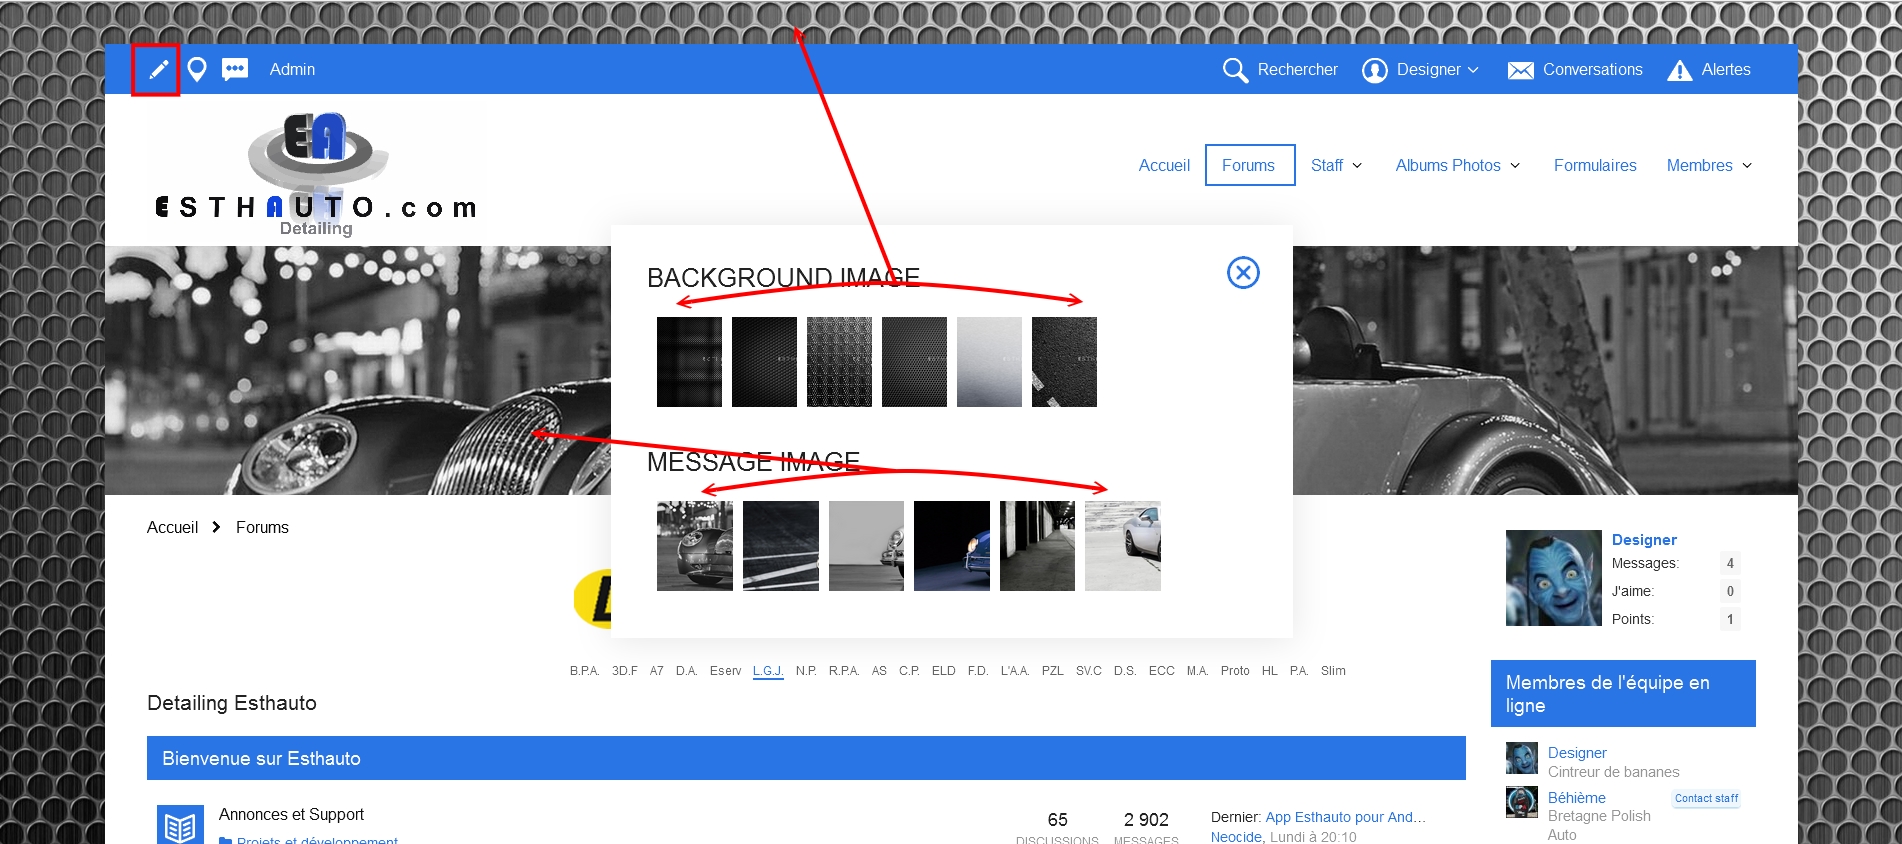Choose the gray wall car message image

coord(866,546)
